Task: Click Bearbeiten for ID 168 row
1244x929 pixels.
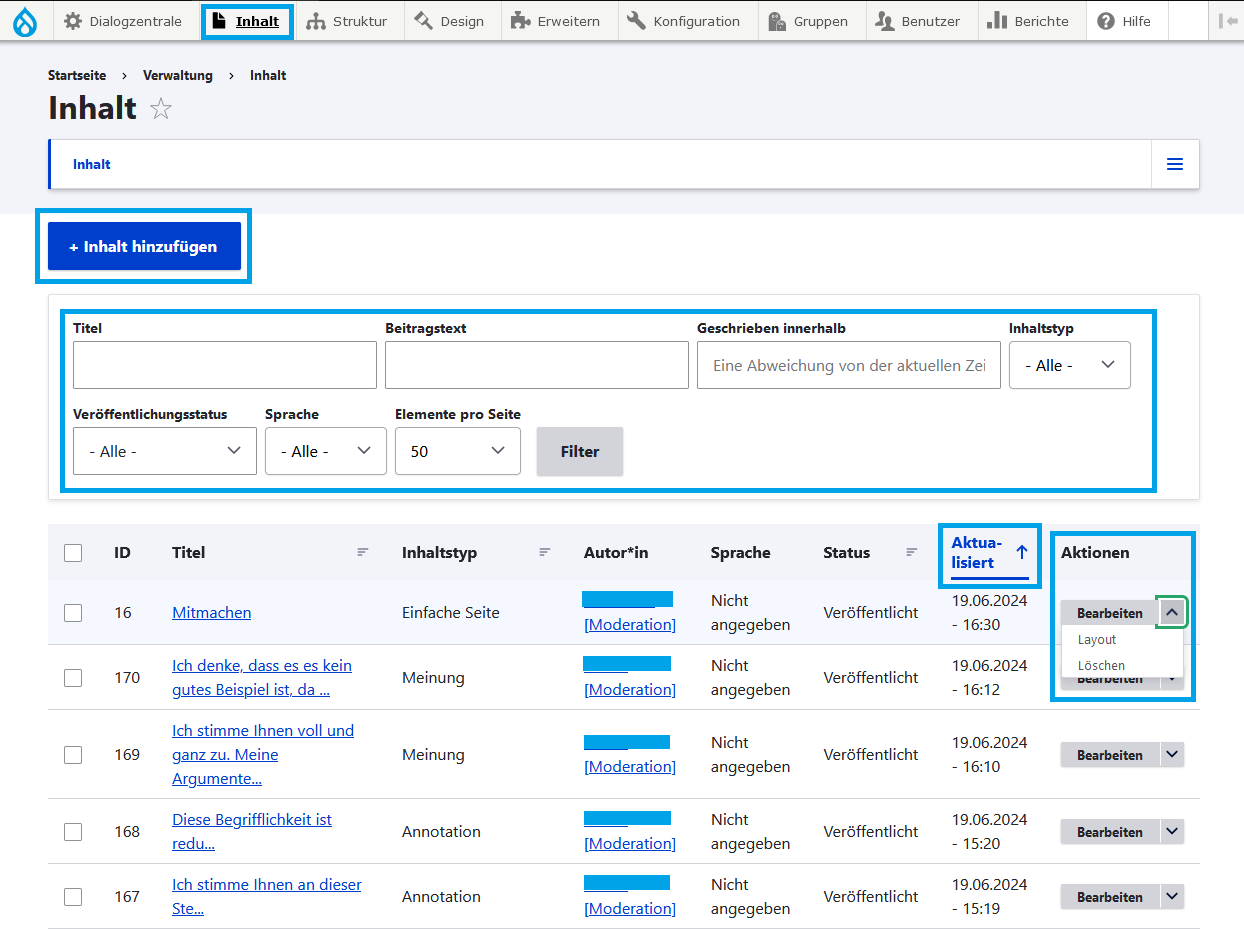Action: click(1109, 832)
